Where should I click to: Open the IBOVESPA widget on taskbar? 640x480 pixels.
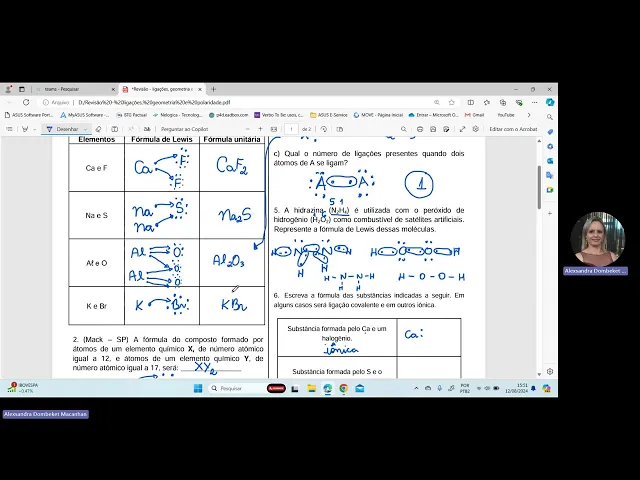click(x=23, y=388)
